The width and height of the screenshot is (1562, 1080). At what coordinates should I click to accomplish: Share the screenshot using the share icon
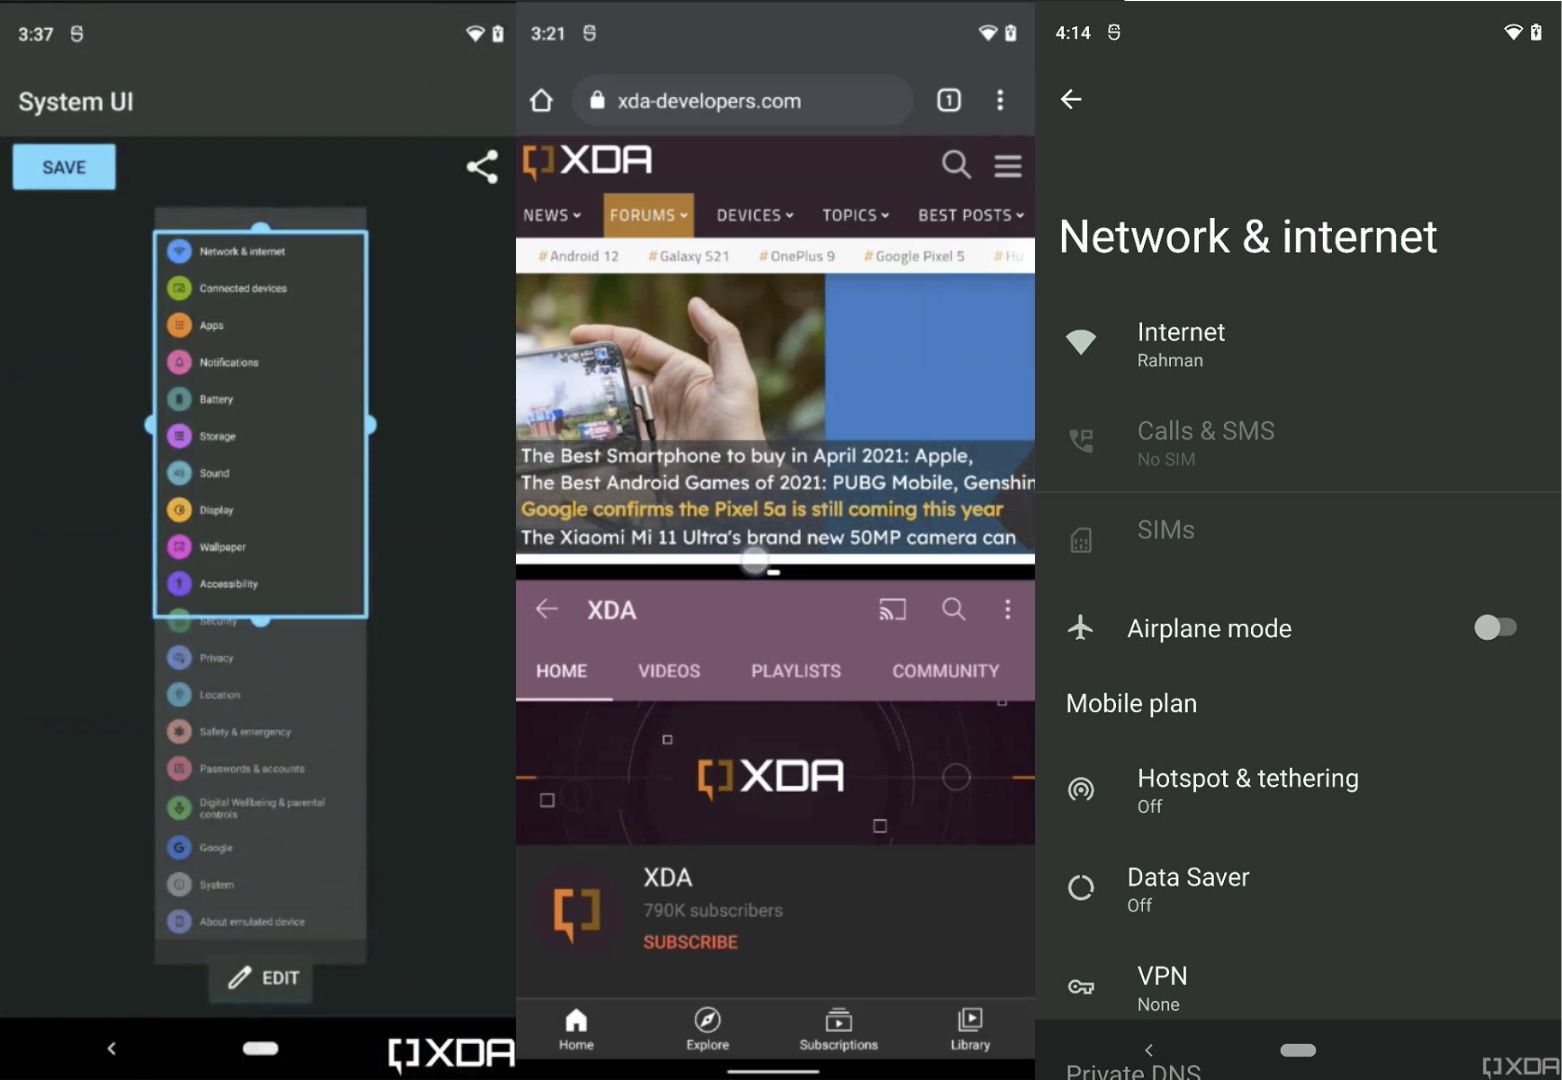(x=482, y=167)
